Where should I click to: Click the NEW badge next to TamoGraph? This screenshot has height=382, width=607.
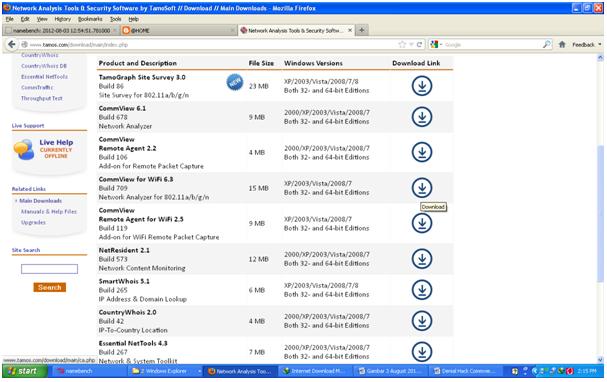point(235,82)
